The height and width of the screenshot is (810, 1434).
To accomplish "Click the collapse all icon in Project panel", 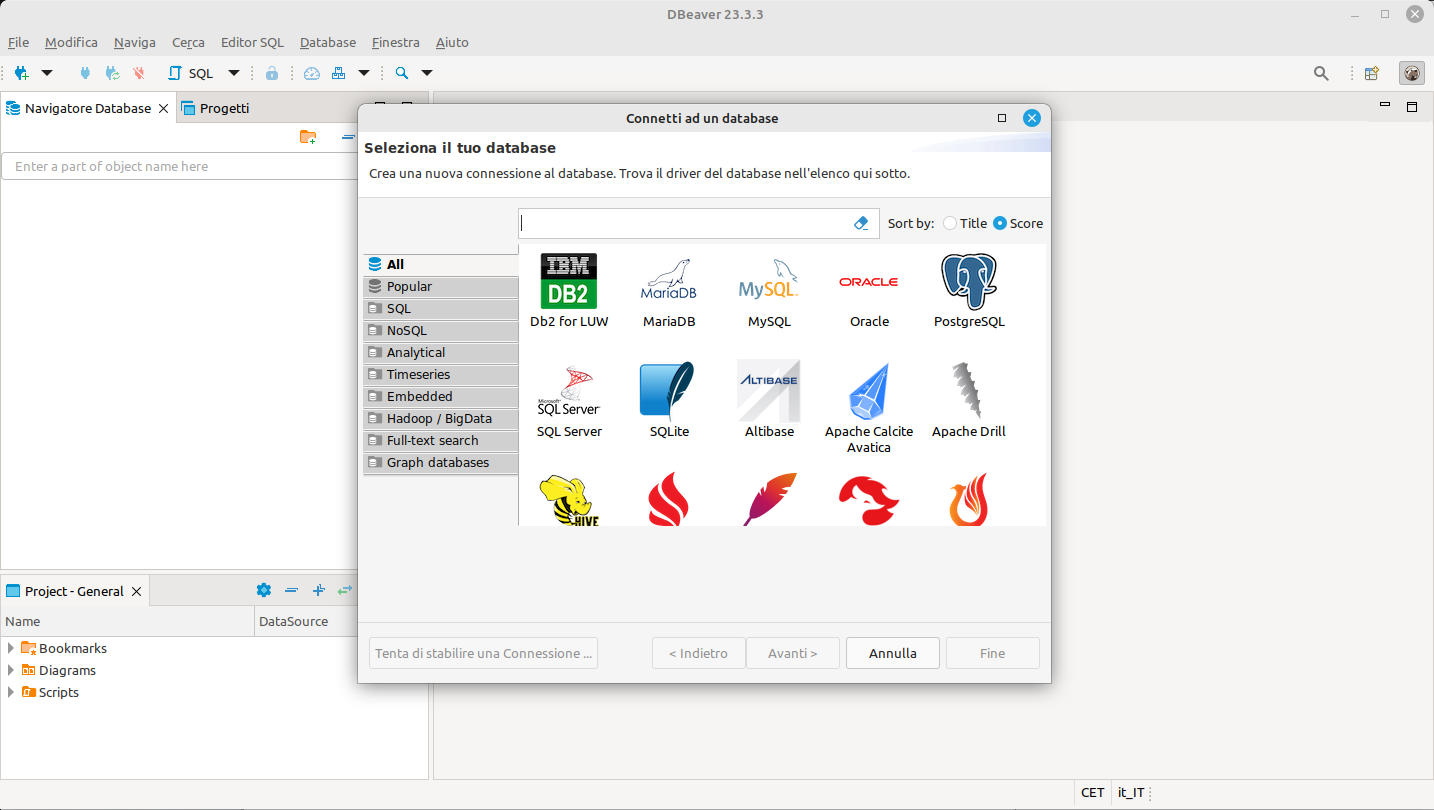I will (x=291, y=590).
